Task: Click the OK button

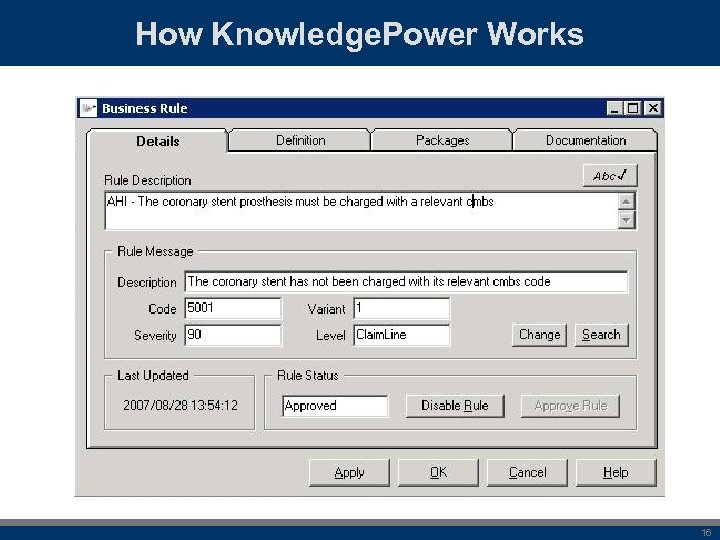Action: pyautogui.click(x=438, y=472)
